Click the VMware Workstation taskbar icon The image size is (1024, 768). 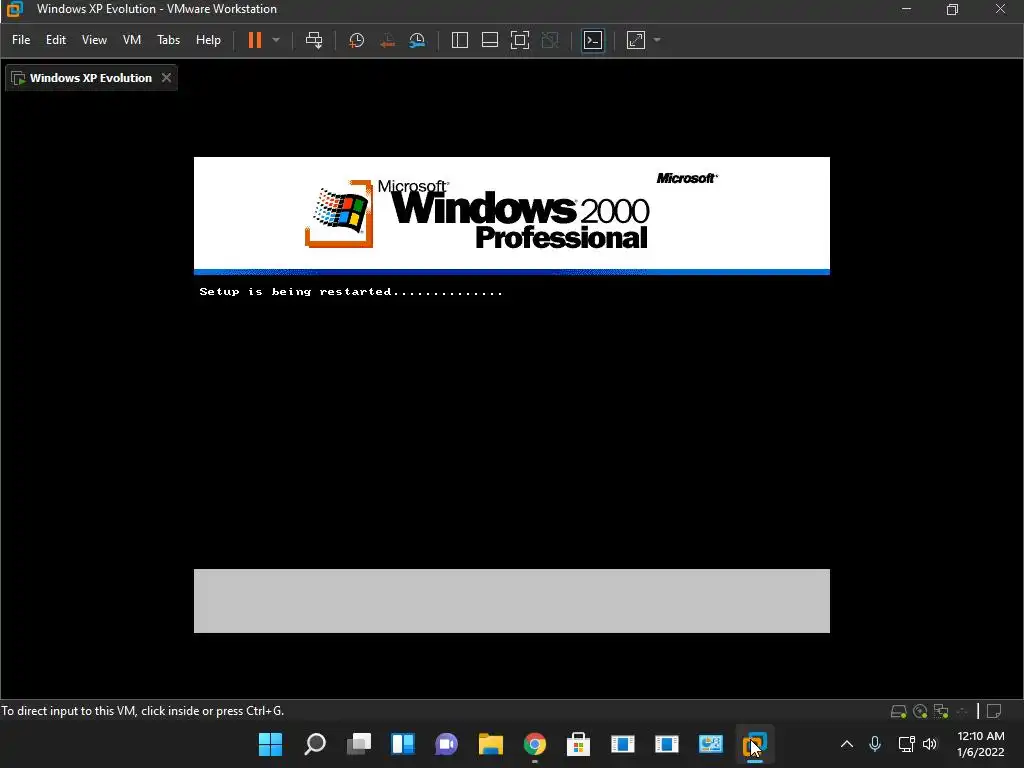pos(754,744)
